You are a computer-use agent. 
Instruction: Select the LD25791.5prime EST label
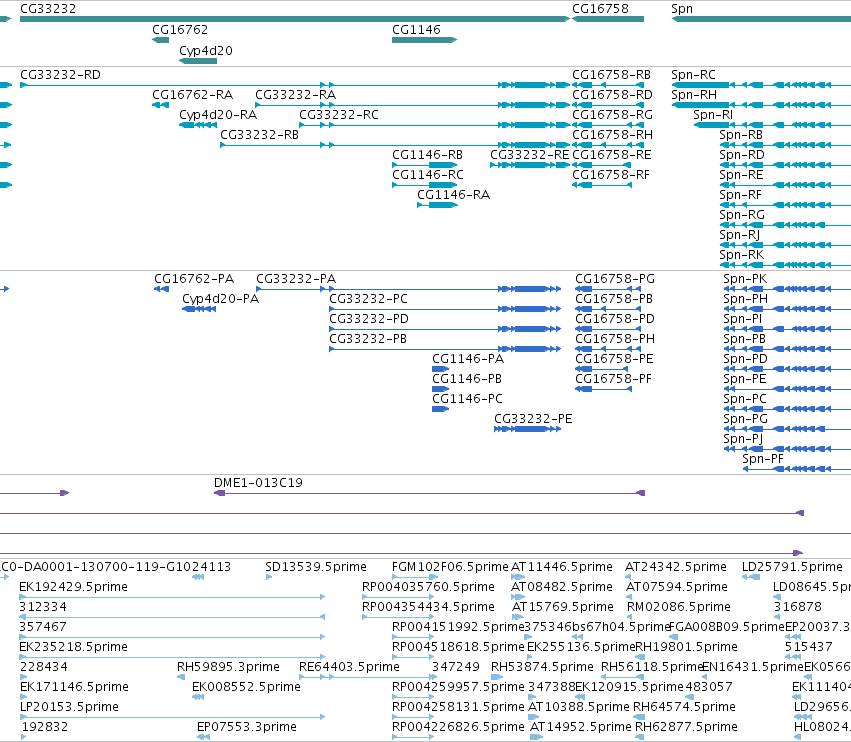[x=792, y=567]
